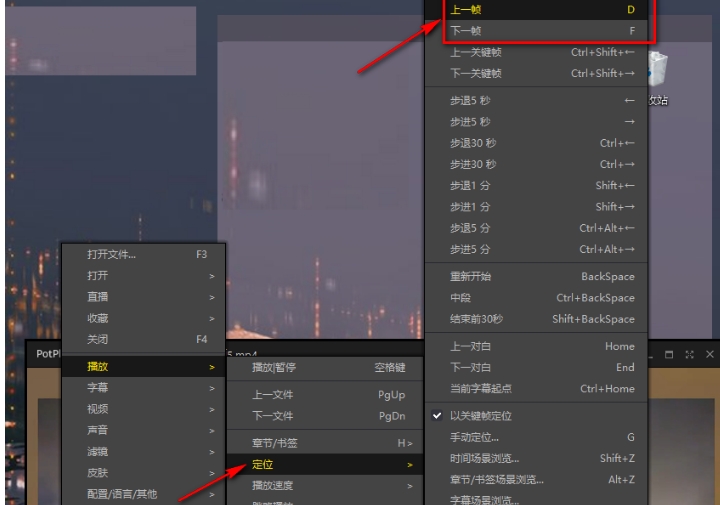This screenshot has height=505, width=720.
Task: Select 步进1 分 entry
Action: pos(536,207)
